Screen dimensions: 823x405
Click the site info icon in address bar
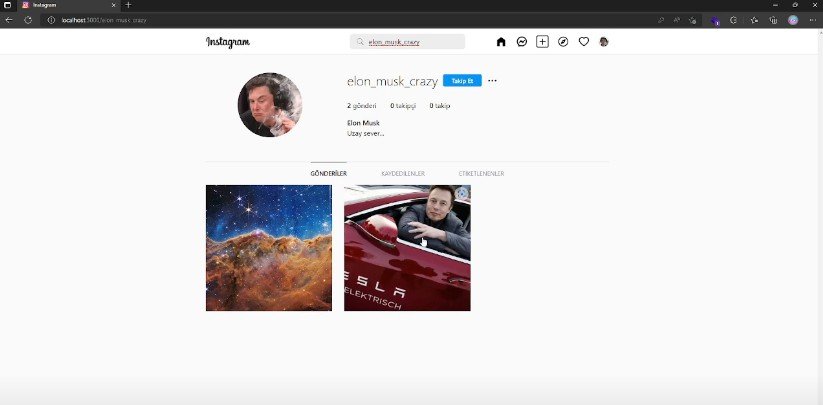pyautogui.click(x=51, y=20)
